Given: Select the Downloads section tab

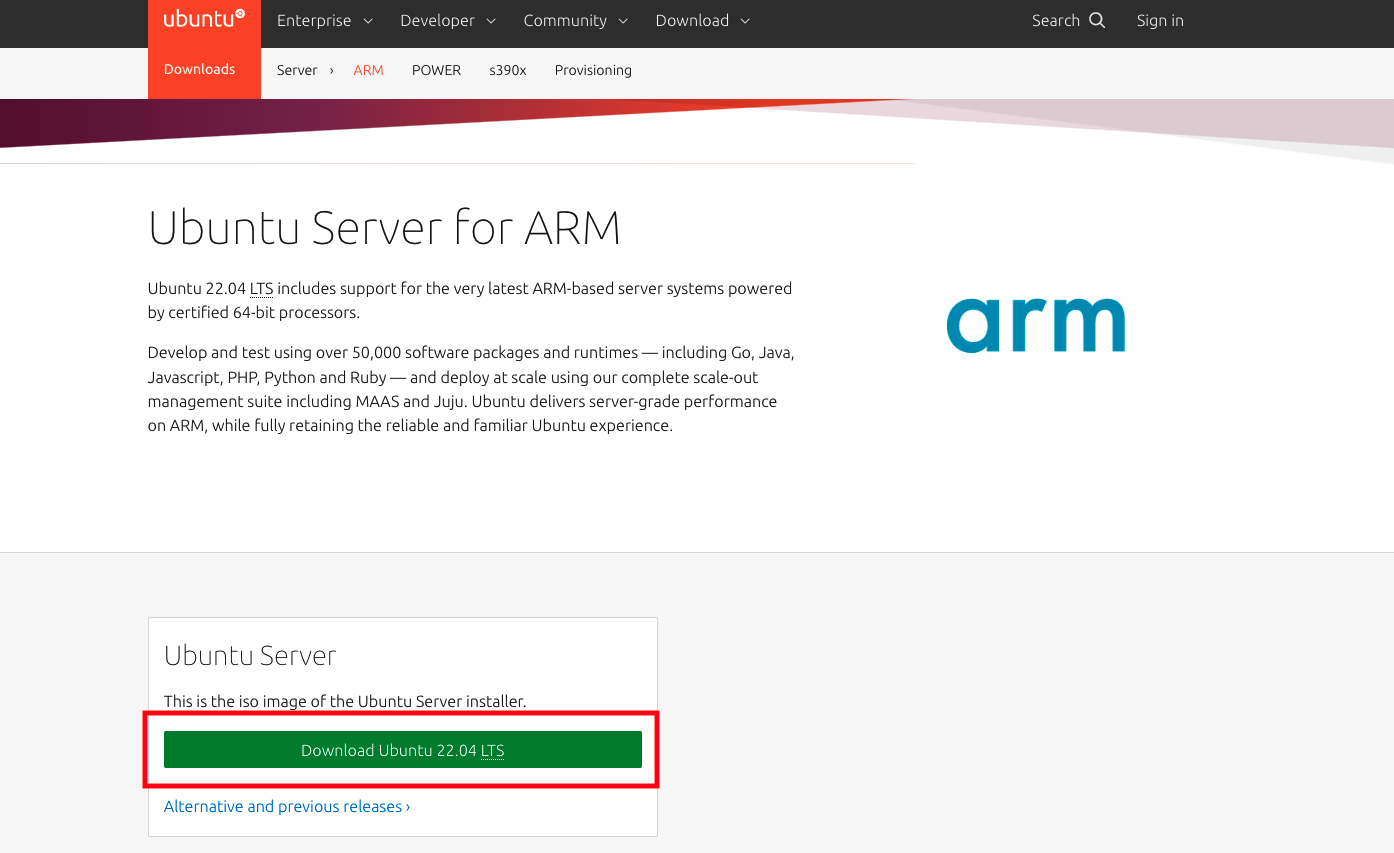Looking at the screenshot, I should (x=200, y=69).
